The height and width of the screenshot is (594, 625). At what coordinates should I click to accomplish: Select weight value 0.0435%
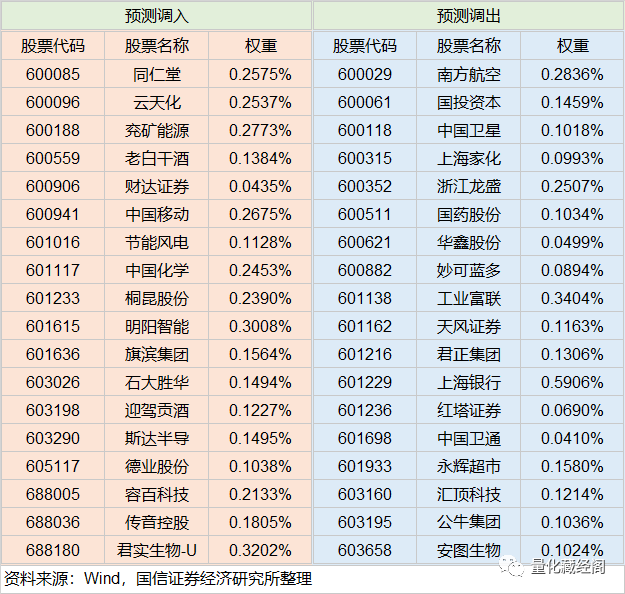[260, 186]
